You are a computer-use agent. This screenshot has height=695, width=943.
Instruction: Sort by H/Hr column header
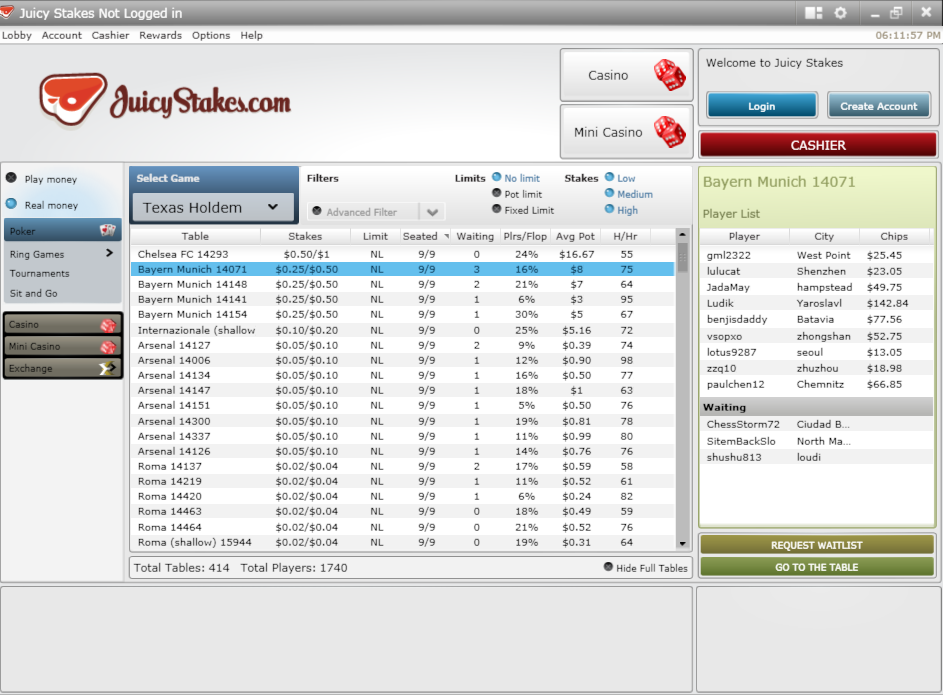point(625,236)
